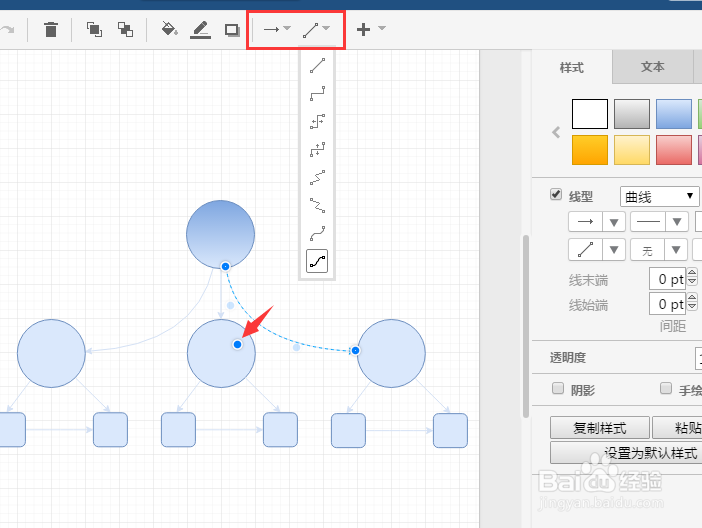Choose the selected entity relation waypoint style
This screenshot has width=702, height=528.
pyautogui.click(x=317, y=261)
